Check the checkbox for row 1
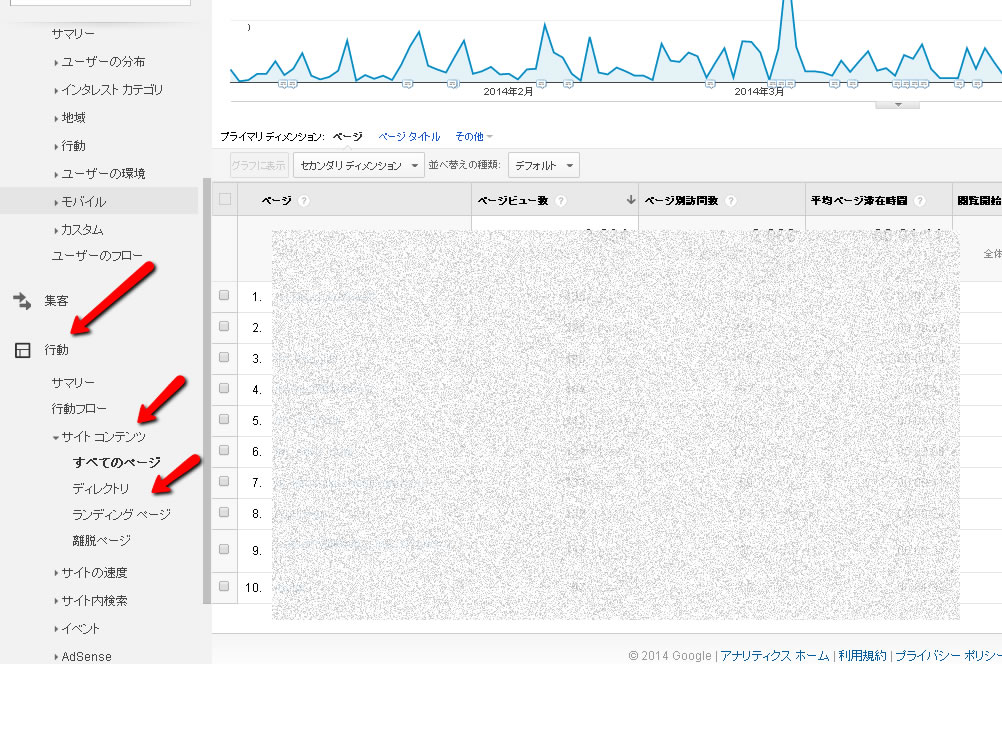The width and height of the screenshot is (1002, 753). tap(224, 295)
